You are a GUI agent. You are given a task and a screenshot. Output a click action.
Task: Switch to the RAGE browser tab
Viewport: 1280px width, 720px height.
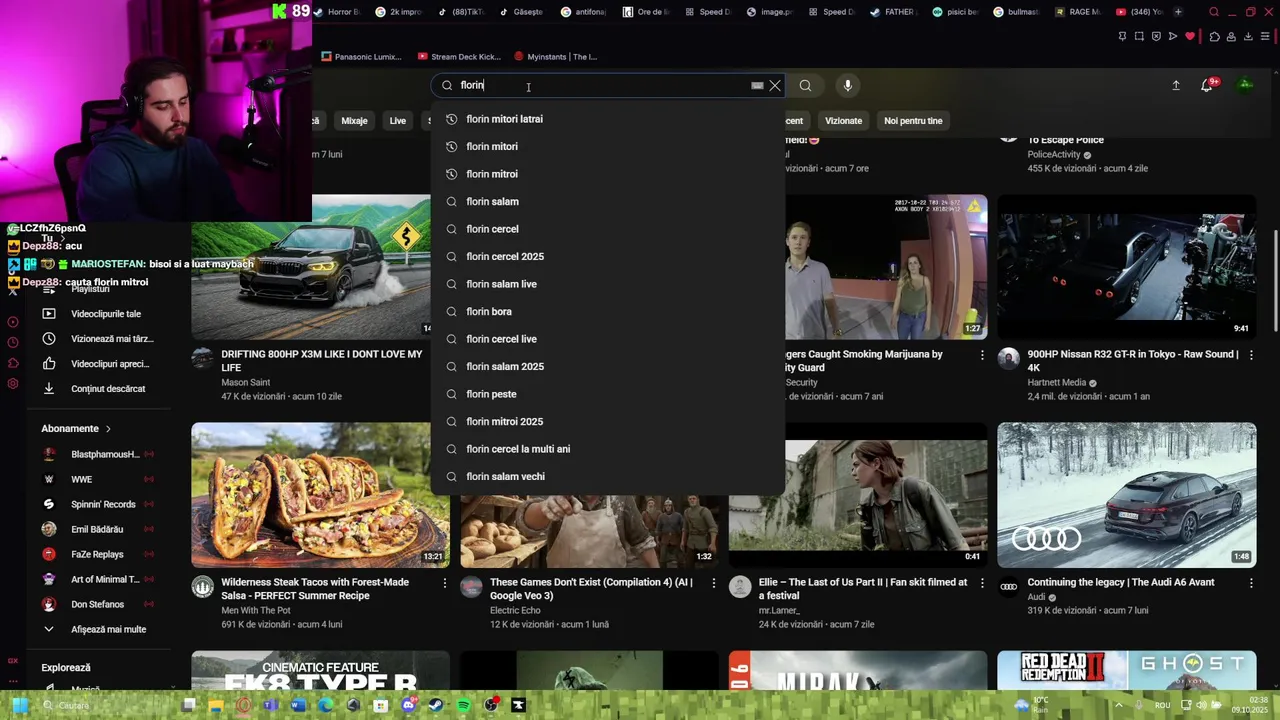point(1078,12)
